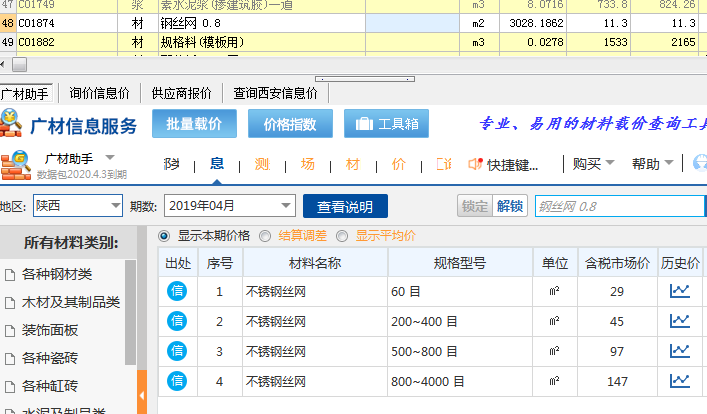Image resolution: width=707 pixels, height=414 pixels.
Task: Click the 材料名称 column header
Action: click(x=315, y=262)
